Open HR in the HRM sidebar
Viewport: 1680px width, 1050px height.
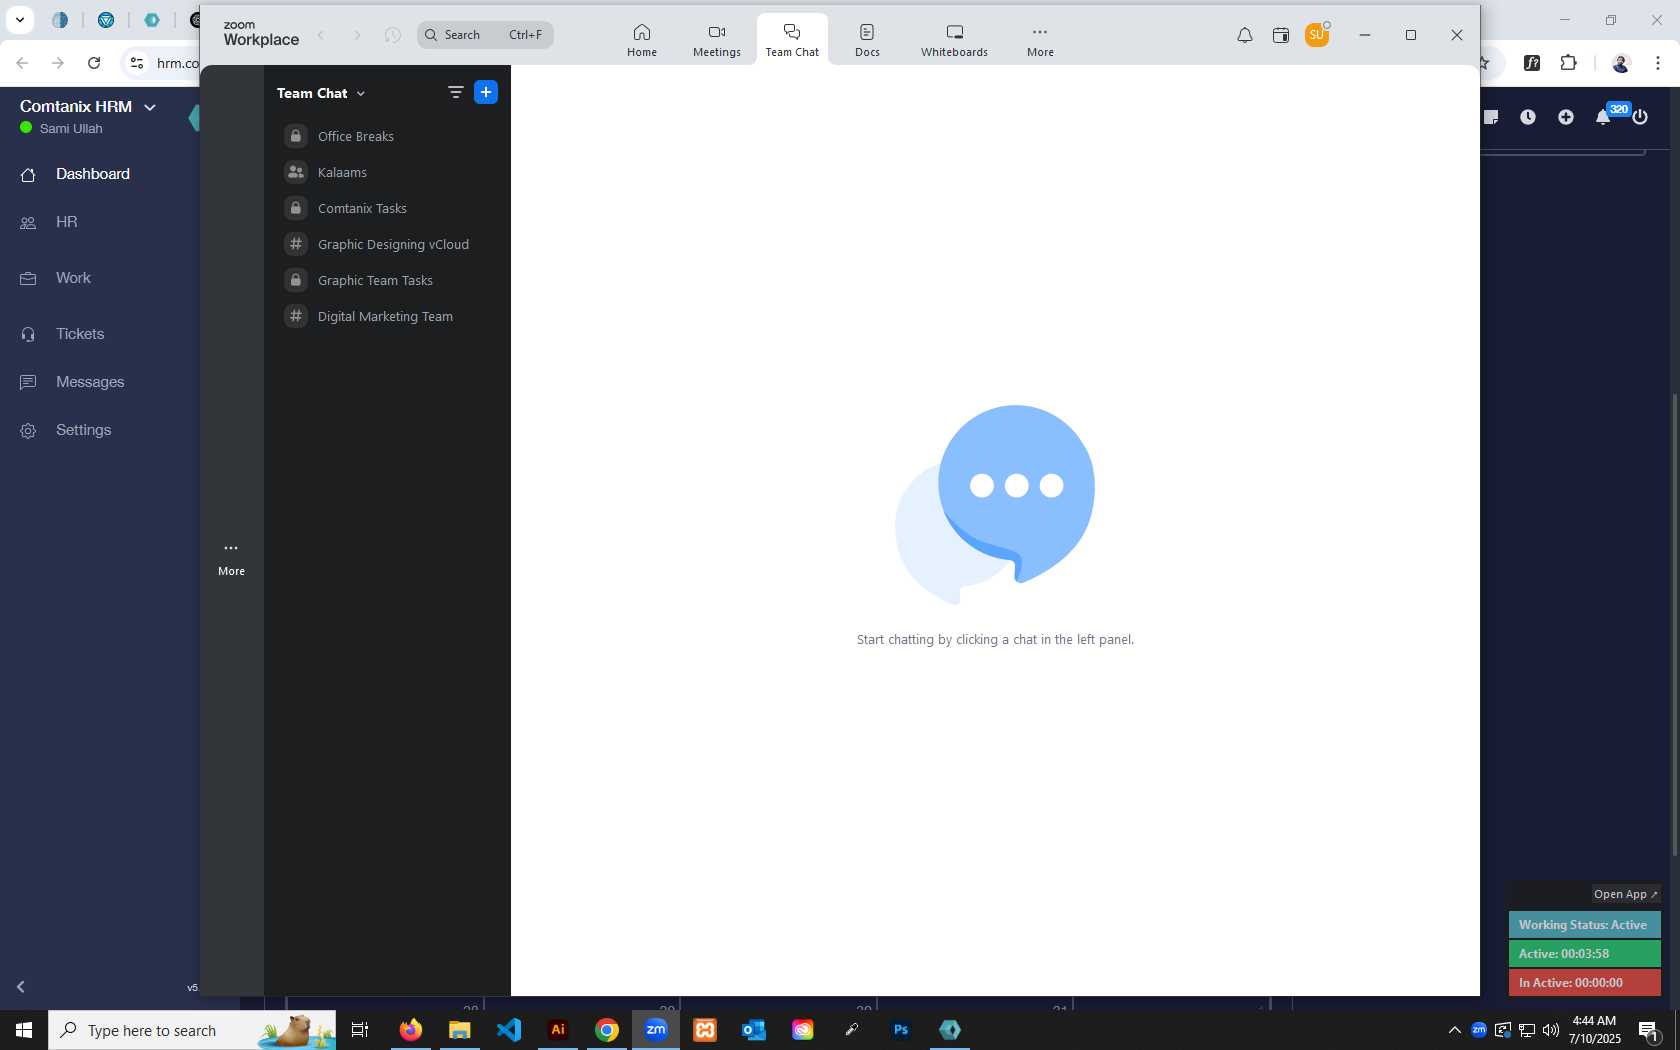pyautogui.click(x=66, y=222)
